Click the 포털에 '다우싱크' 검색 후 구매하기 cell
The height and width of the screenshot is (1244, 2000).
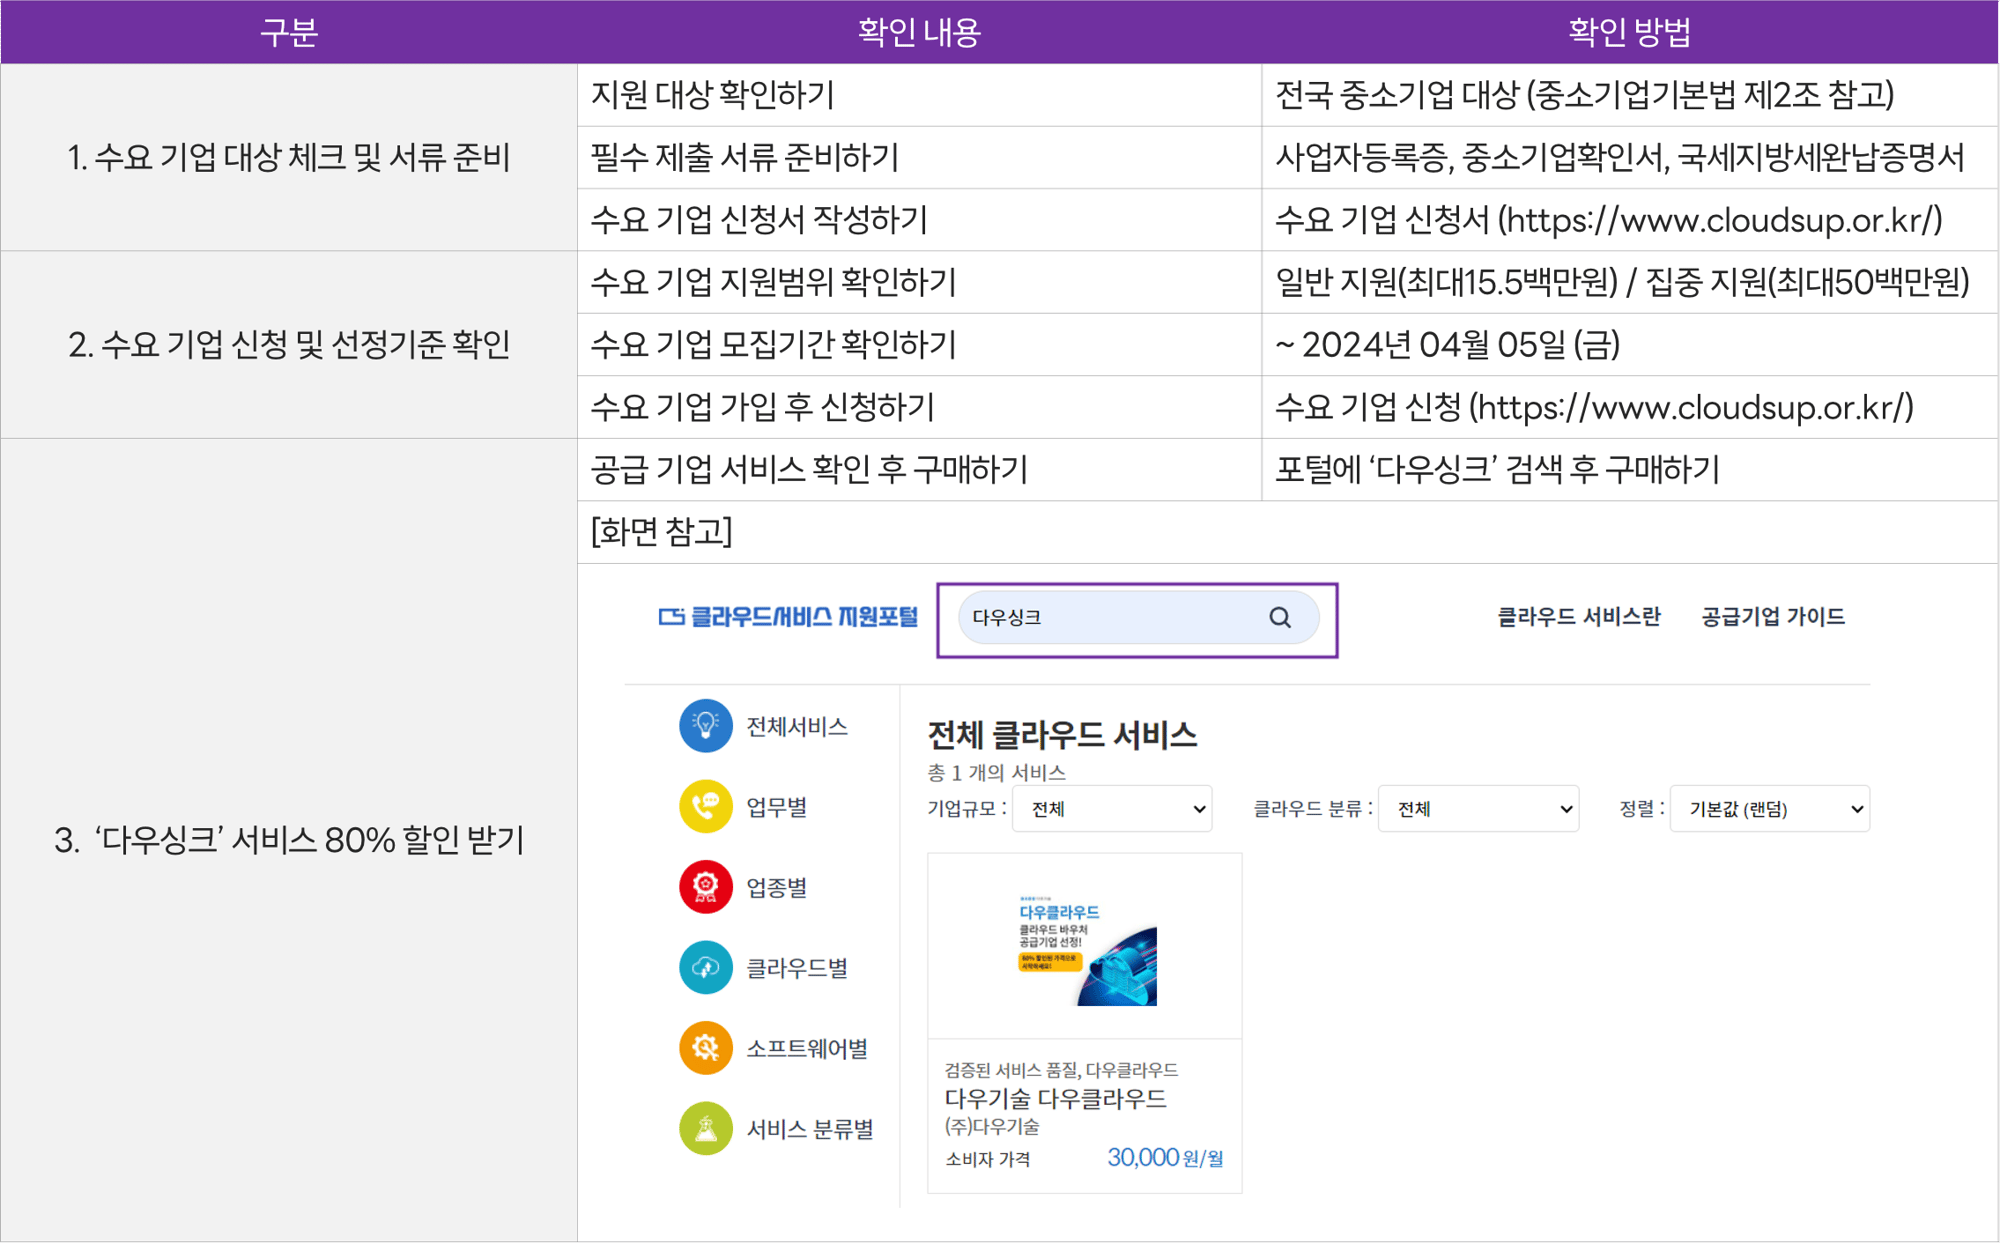[x=1630, y=469]
